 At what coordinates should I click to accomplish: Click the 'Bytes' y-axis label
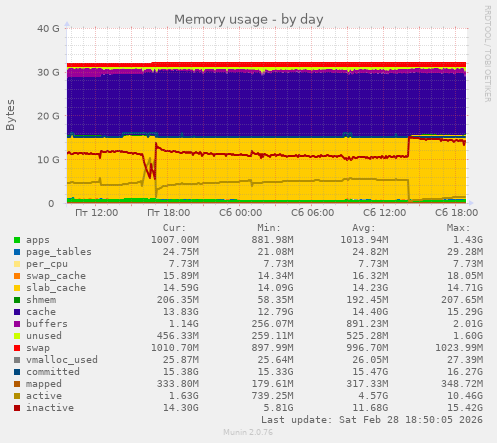click(10, 115)
